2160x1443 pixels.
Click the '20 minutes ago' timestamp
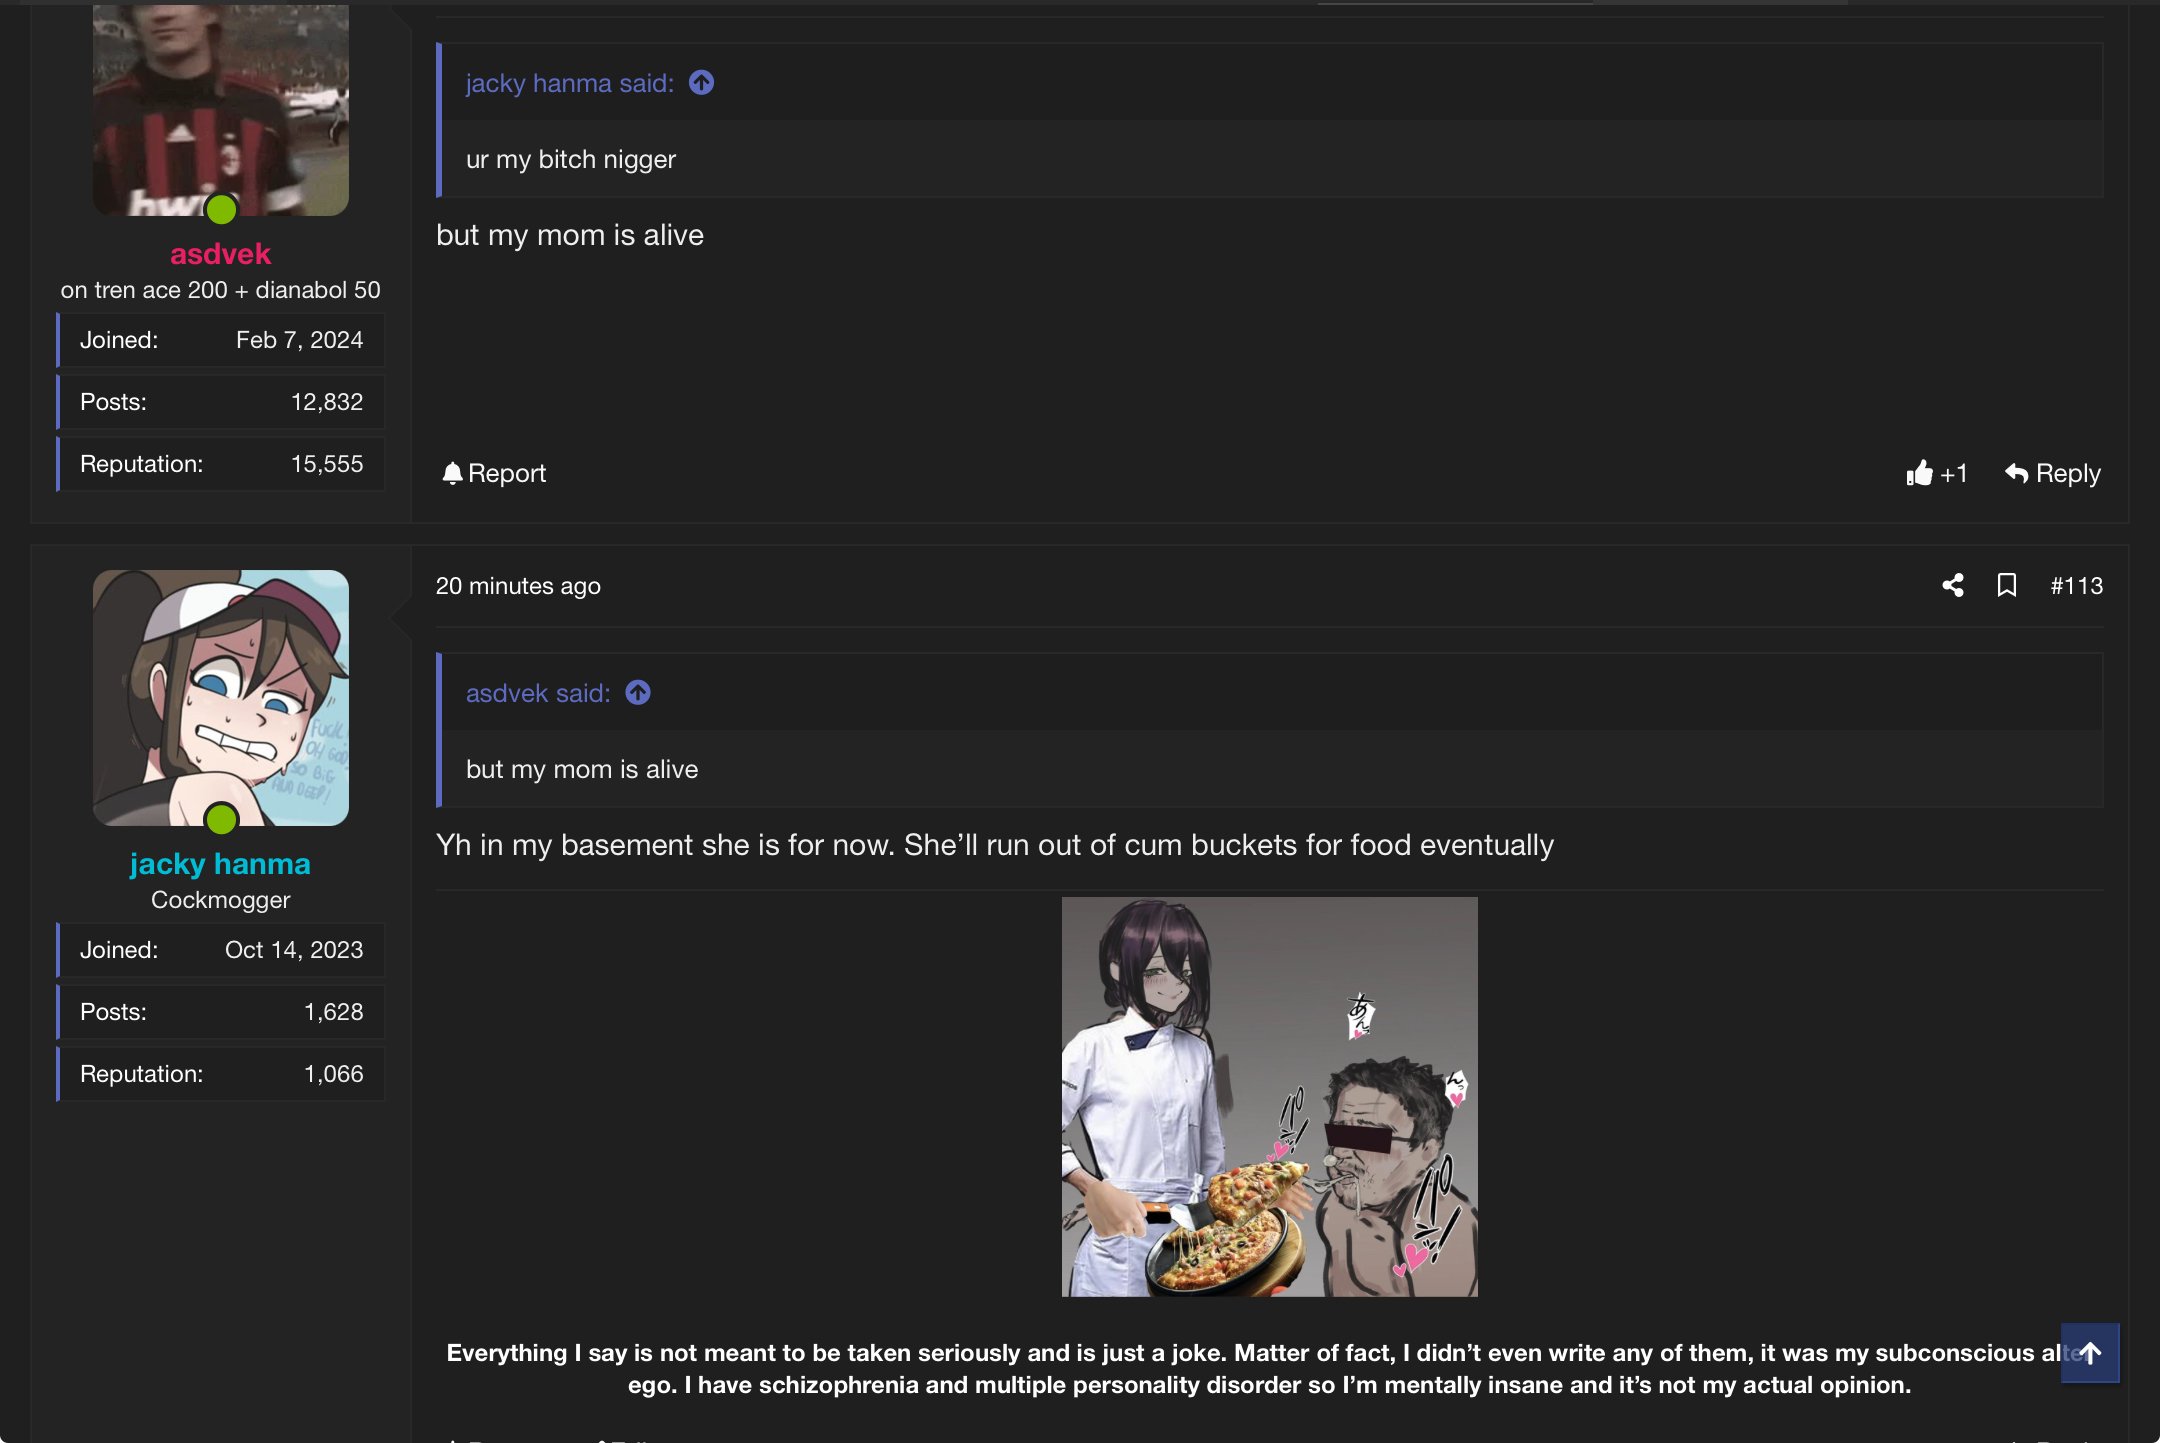click(518, 586)
